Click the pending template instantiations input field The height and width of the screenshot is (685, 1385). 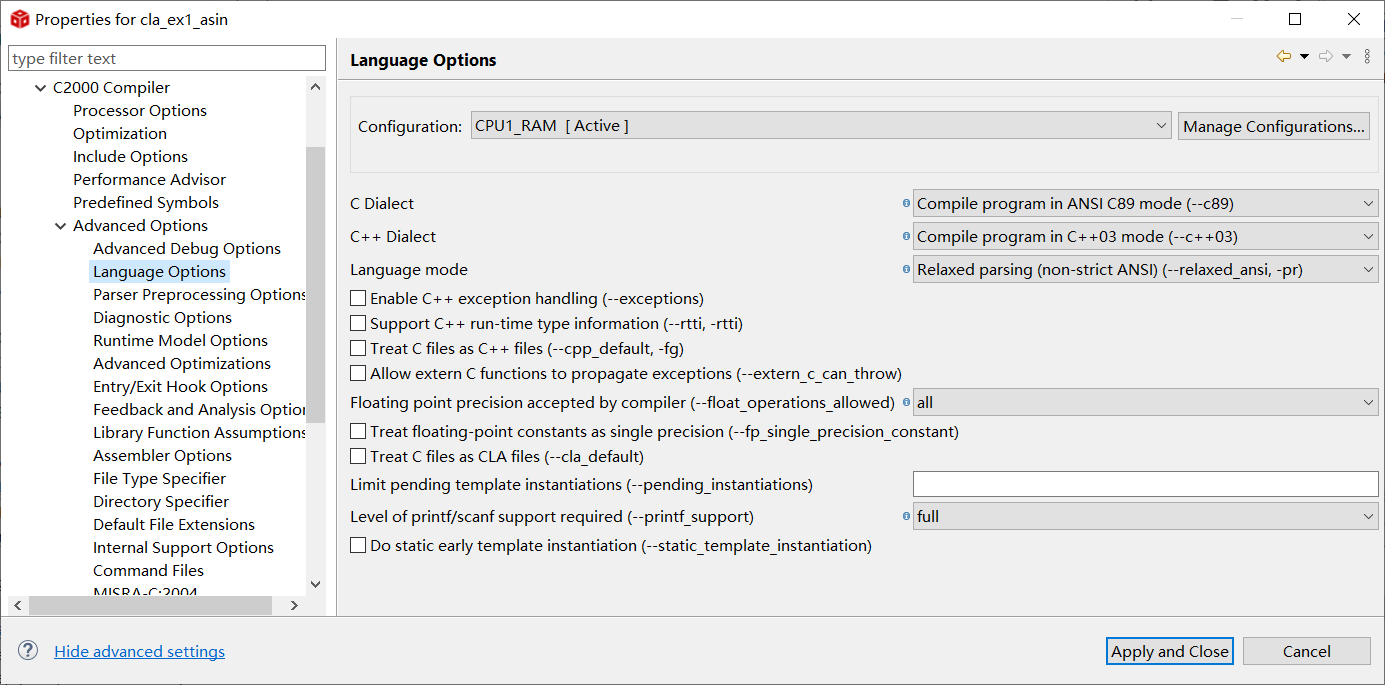coord(1146,484)
